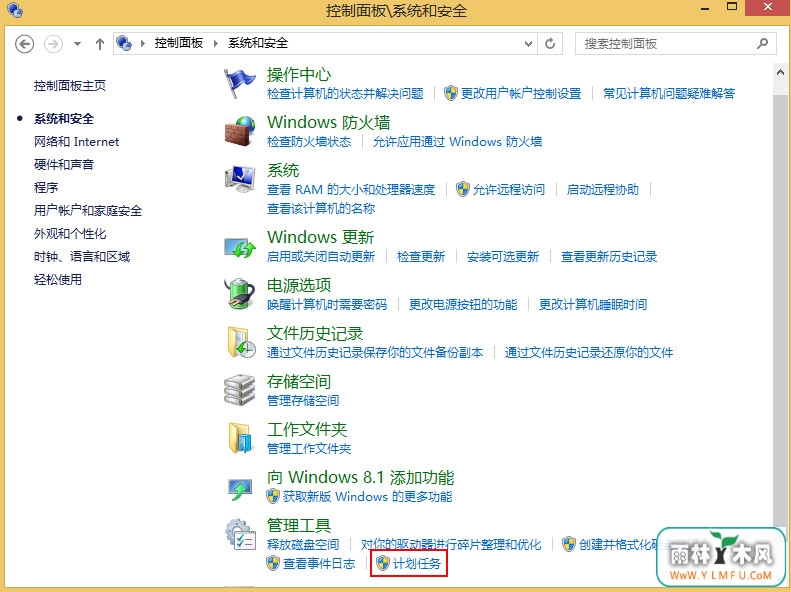Click the Action Center flag icon
The width and height of the screenshot is (791, 592).
point(239,83)
